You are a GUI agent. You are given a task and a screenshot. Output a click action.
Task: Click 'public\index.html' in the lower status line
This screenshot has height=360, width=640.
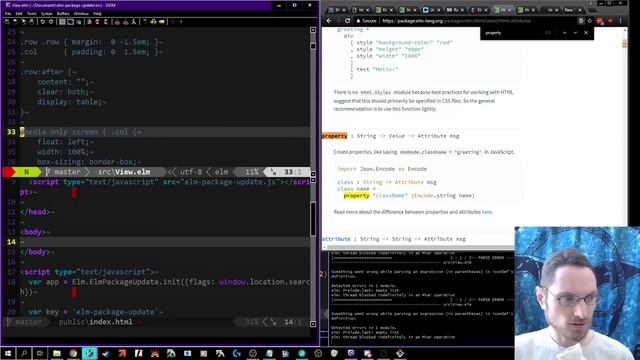point(96,322)
